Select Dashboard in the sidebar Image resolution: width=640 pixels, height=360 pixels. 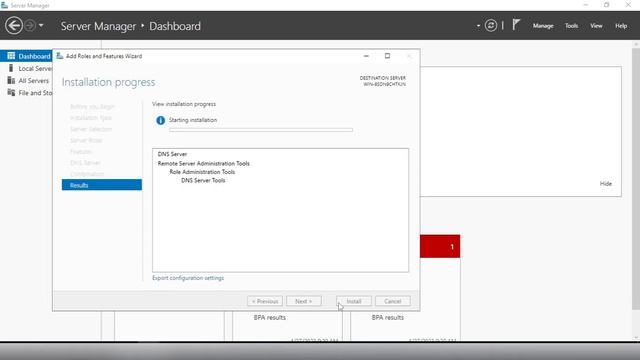pos(26,56)
